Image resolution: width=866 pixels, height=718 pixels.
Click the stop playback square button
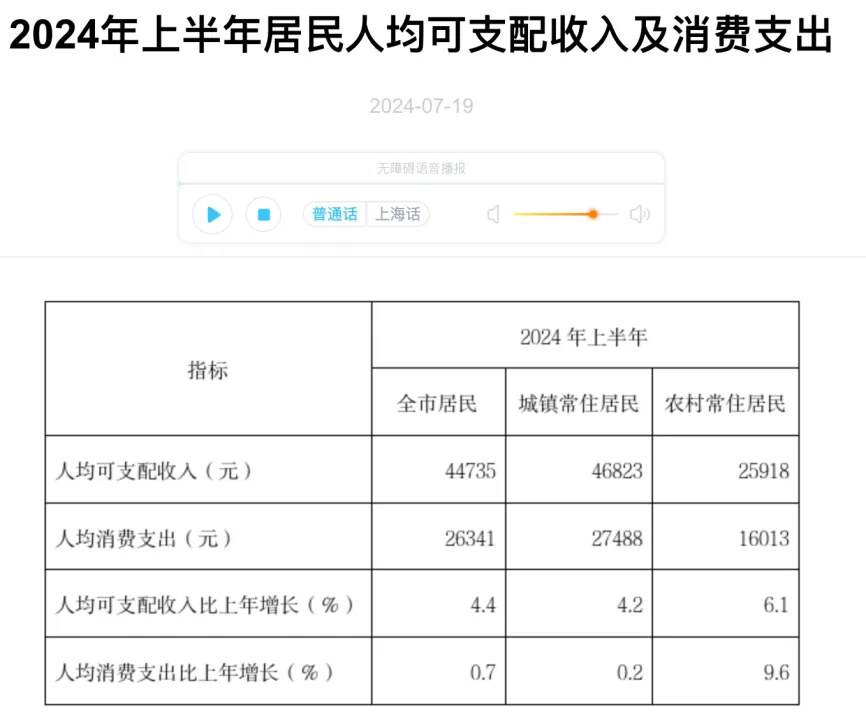tap(263, 214)
